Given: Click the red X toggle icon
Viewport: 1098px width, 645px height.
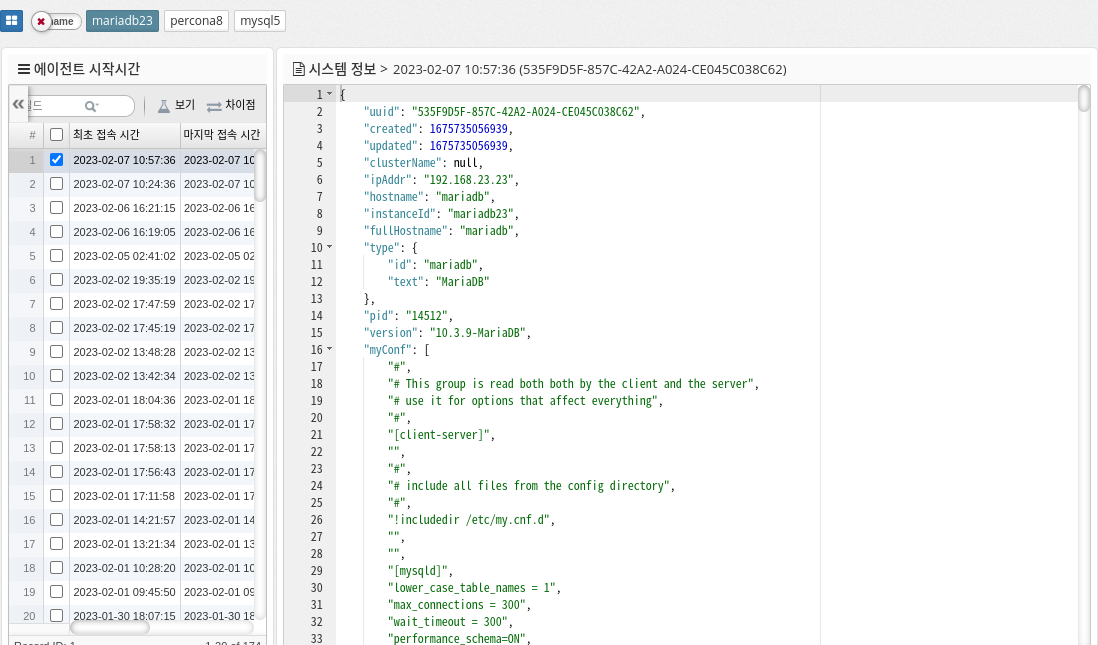Looking at the screenshot, I should coord(42,21).
